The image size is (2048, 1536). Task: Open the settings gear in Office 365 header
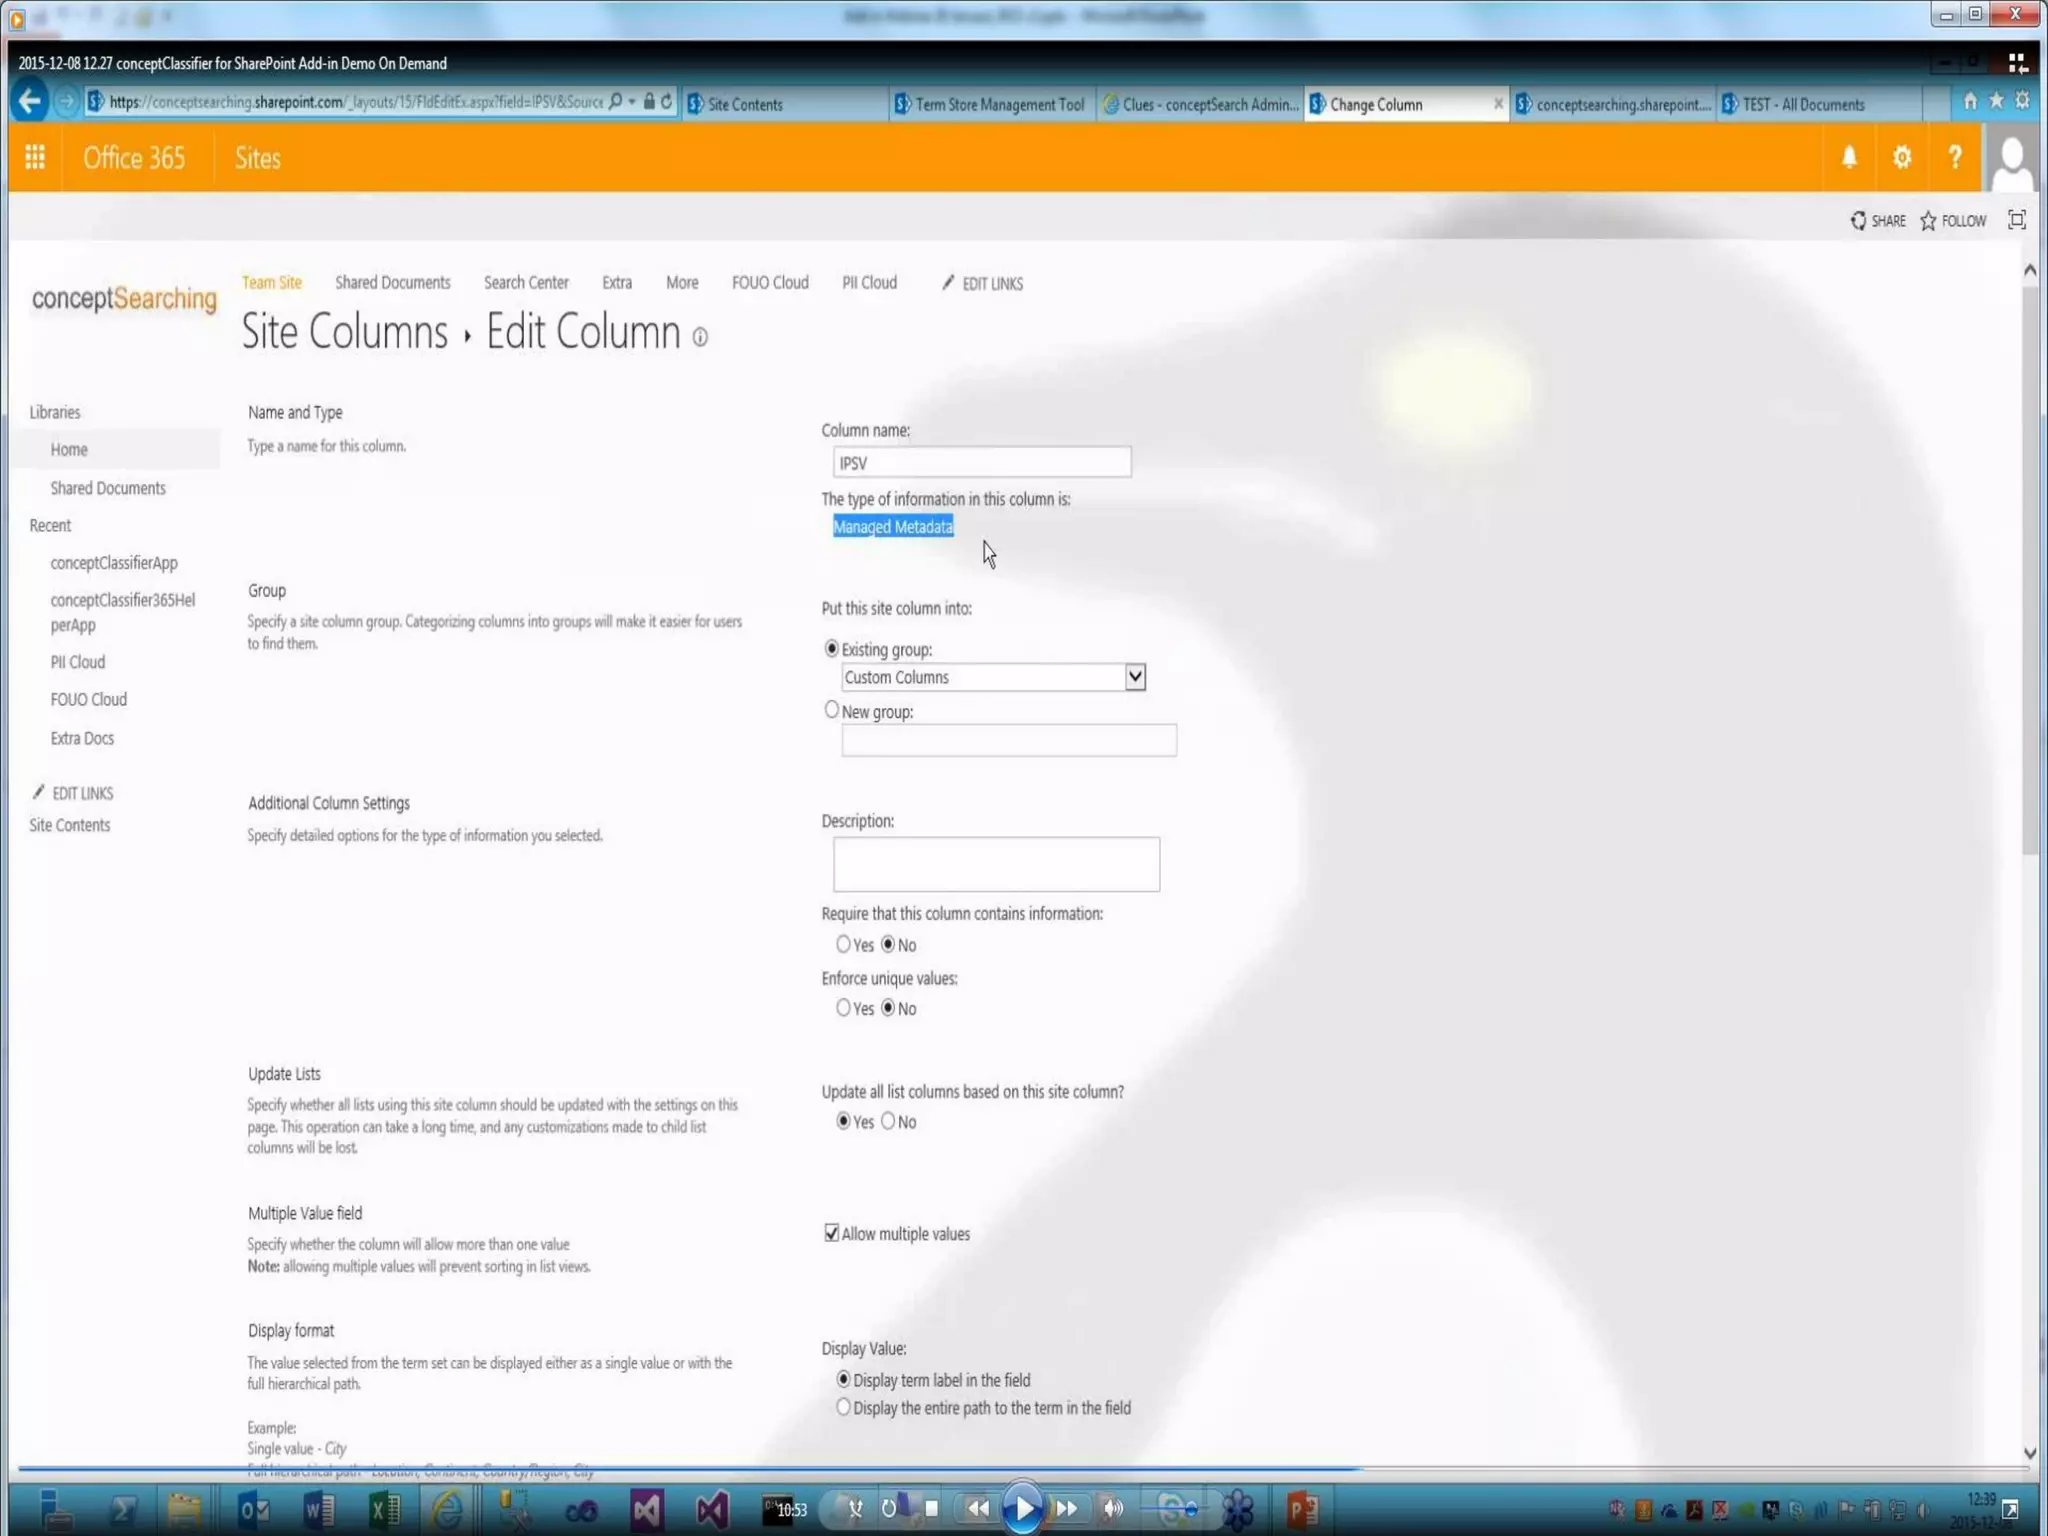pyautogui.click(x=1901, y=158)
